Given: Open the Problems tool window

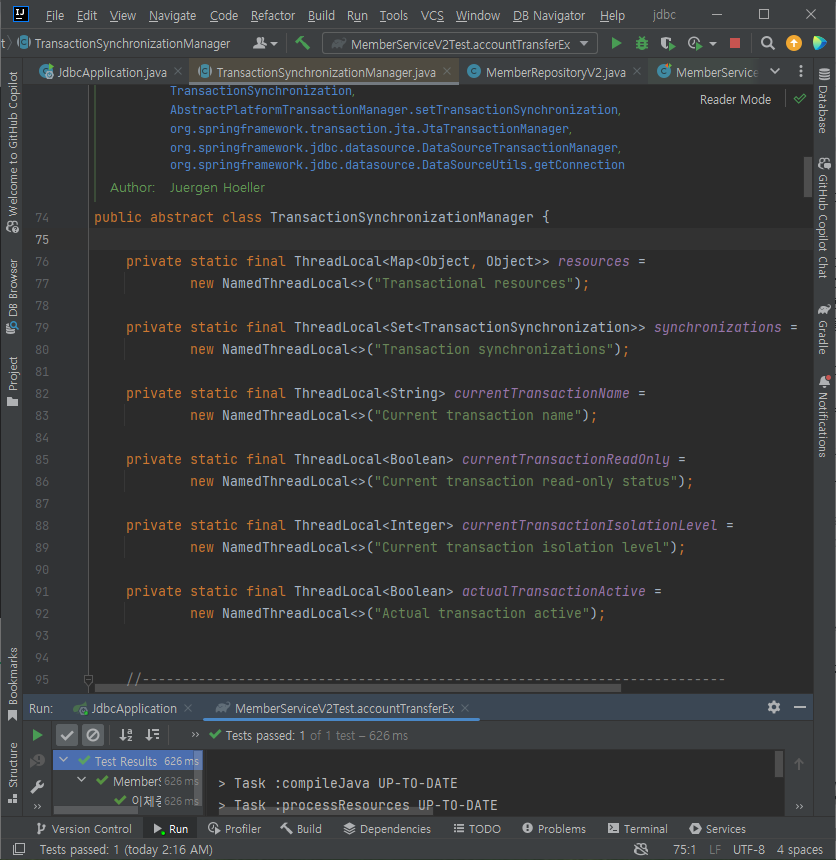Looking at the screenshot, I should point(553,829).
